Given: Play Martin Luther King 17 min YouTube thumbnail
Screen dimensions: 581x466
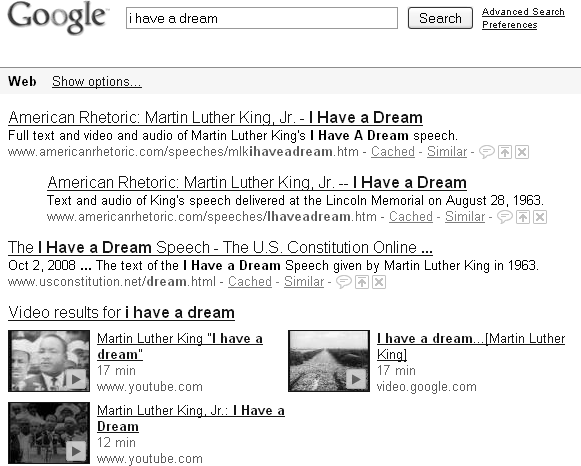Looking at the screenshot, I should (x=49, y=361).
